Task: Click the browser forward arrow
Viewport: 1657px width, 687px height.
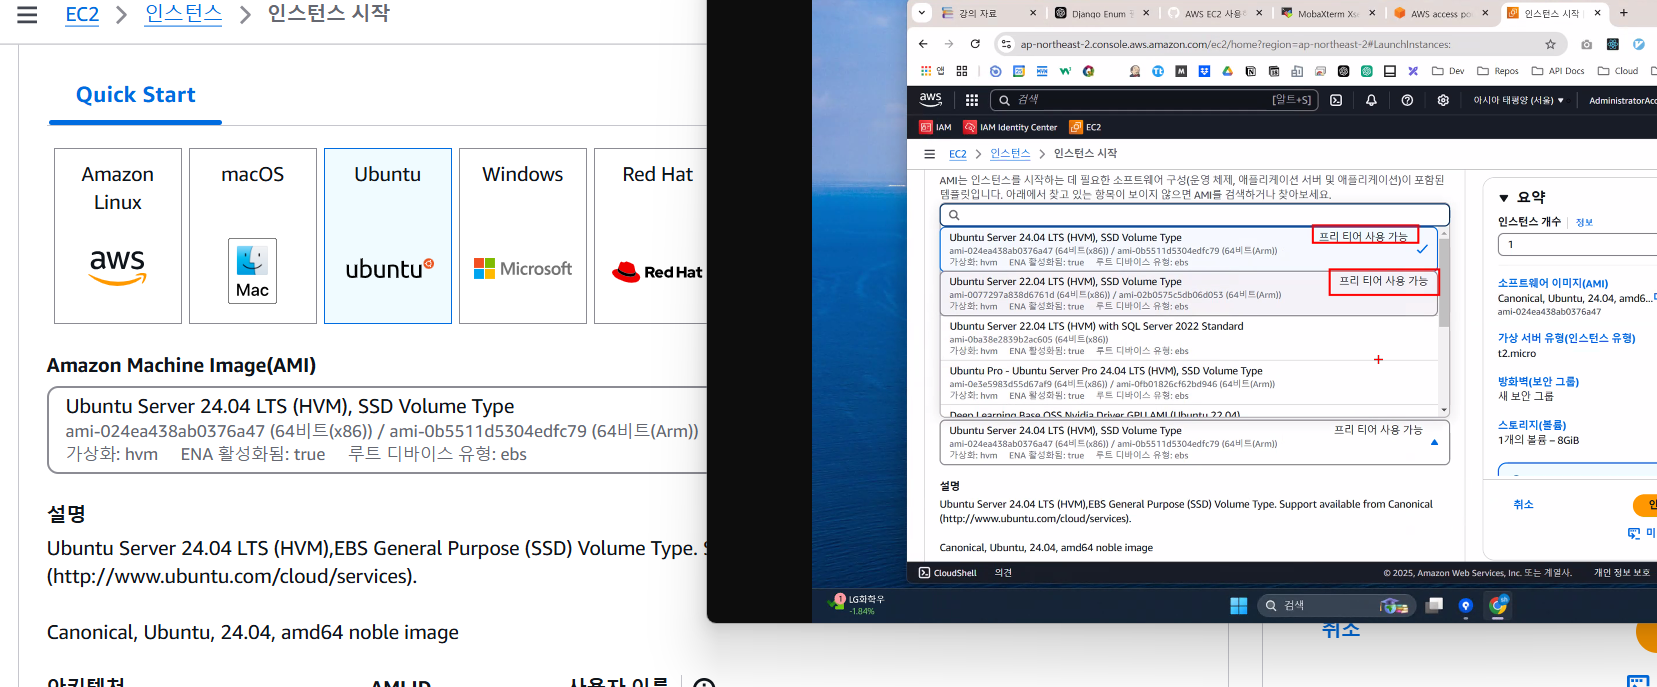Action: point(949,44)
